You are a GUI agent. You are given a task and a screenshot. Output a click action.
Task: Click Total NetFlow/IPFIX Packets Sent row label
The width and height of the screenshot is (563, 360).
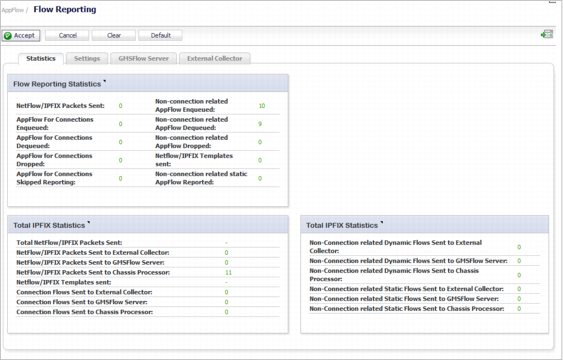(x=69, y=243)
